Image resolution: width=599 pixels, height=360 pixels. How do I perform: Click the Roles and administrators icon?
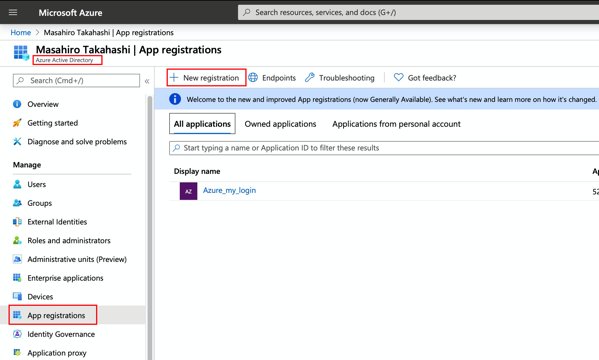click(17, 240)
